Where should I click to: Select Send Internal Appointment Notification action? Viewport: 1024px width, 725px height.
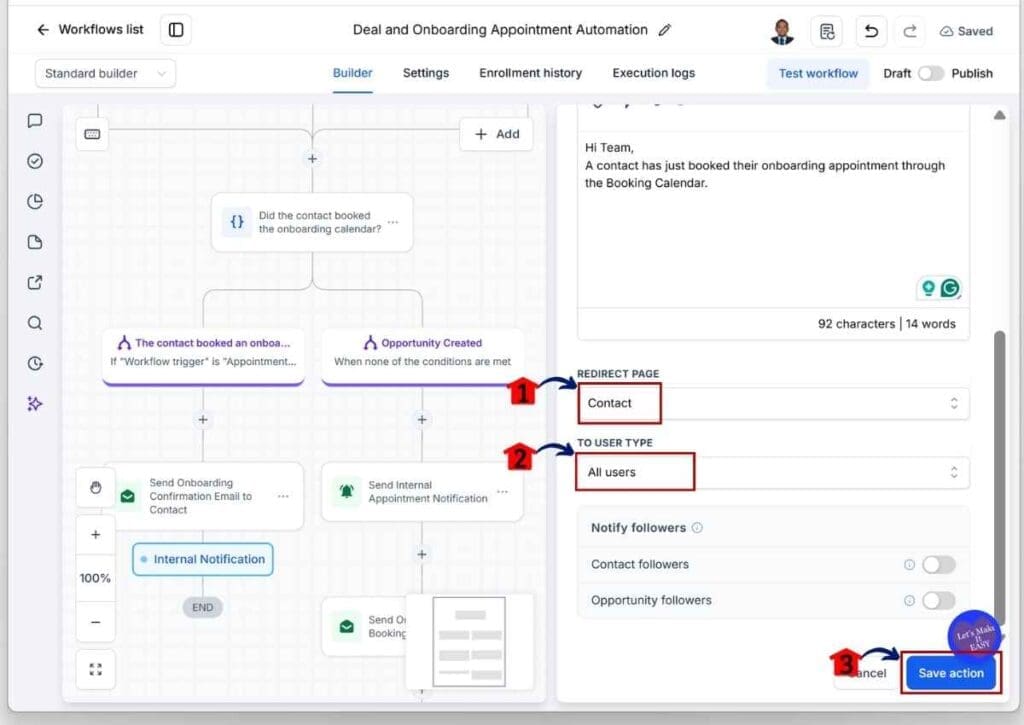click(x=422, y=492)
